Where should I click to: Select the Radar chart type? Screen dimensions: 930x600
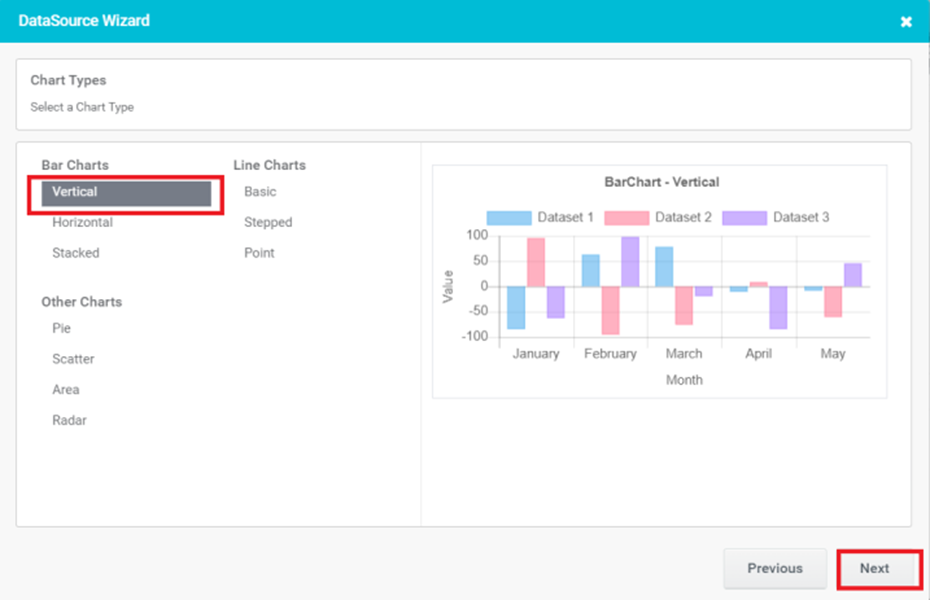[69, 420]
